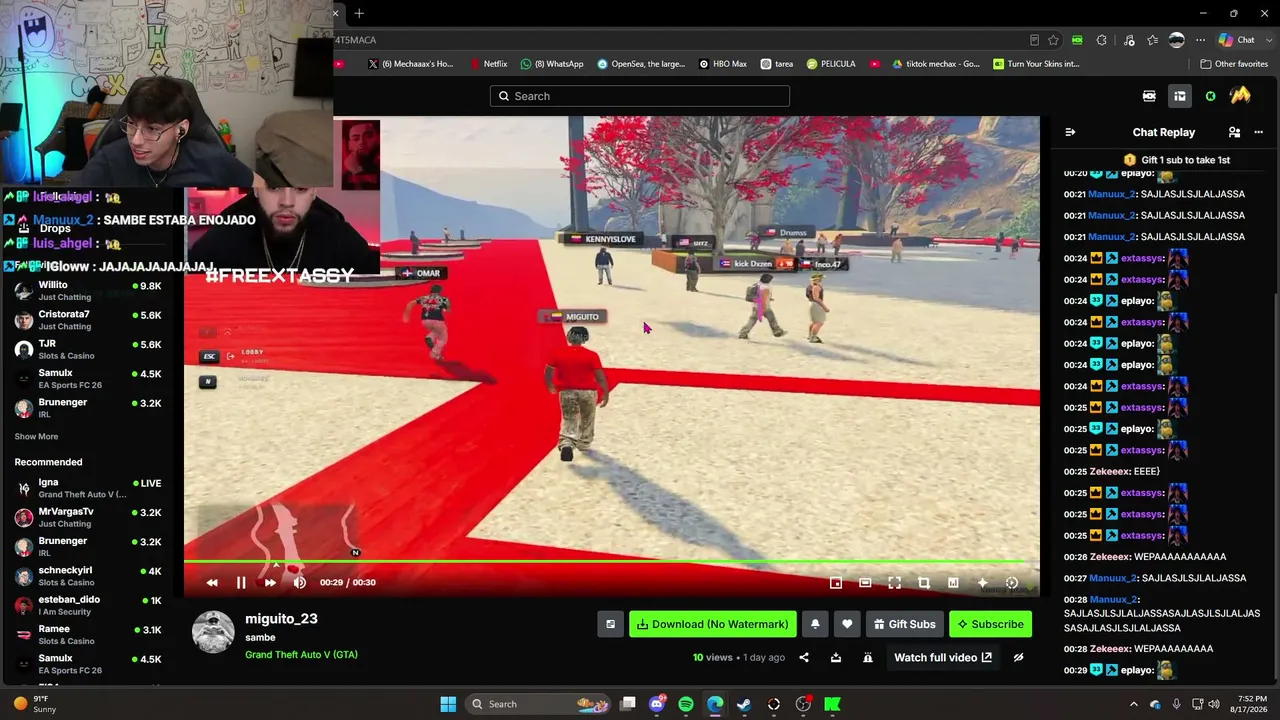This screenshot has width=1280, height=720.
Task: Enter fullscreen in the video player
Action: coord(895,582)
